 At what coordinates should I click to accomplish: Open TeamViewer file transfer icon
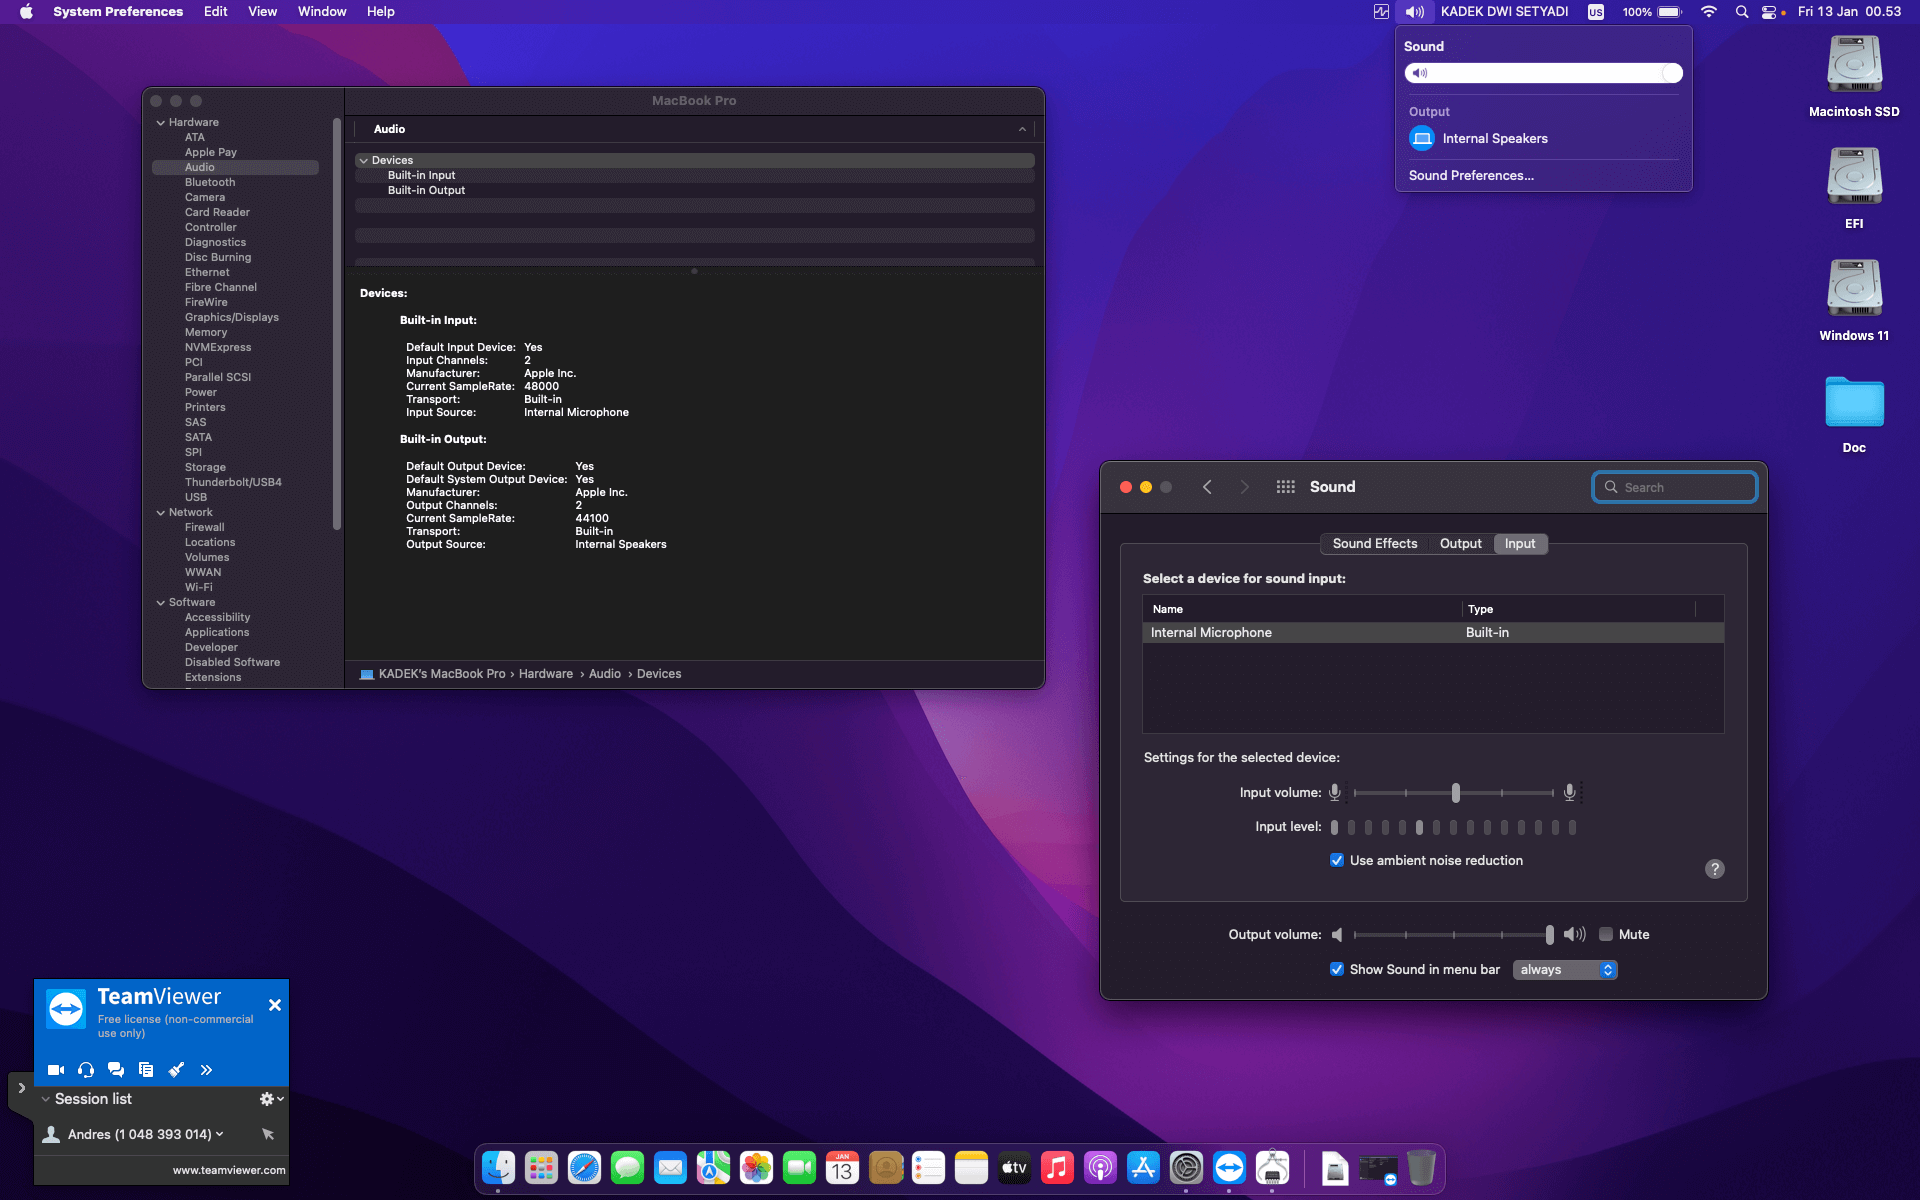[146, 1070]
